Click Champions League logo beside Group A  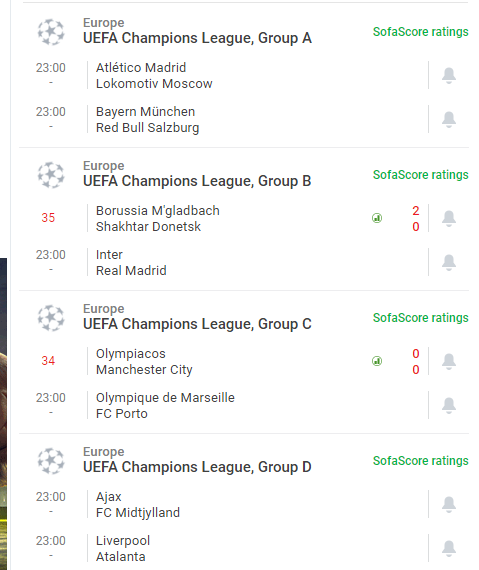coord(51,32)
